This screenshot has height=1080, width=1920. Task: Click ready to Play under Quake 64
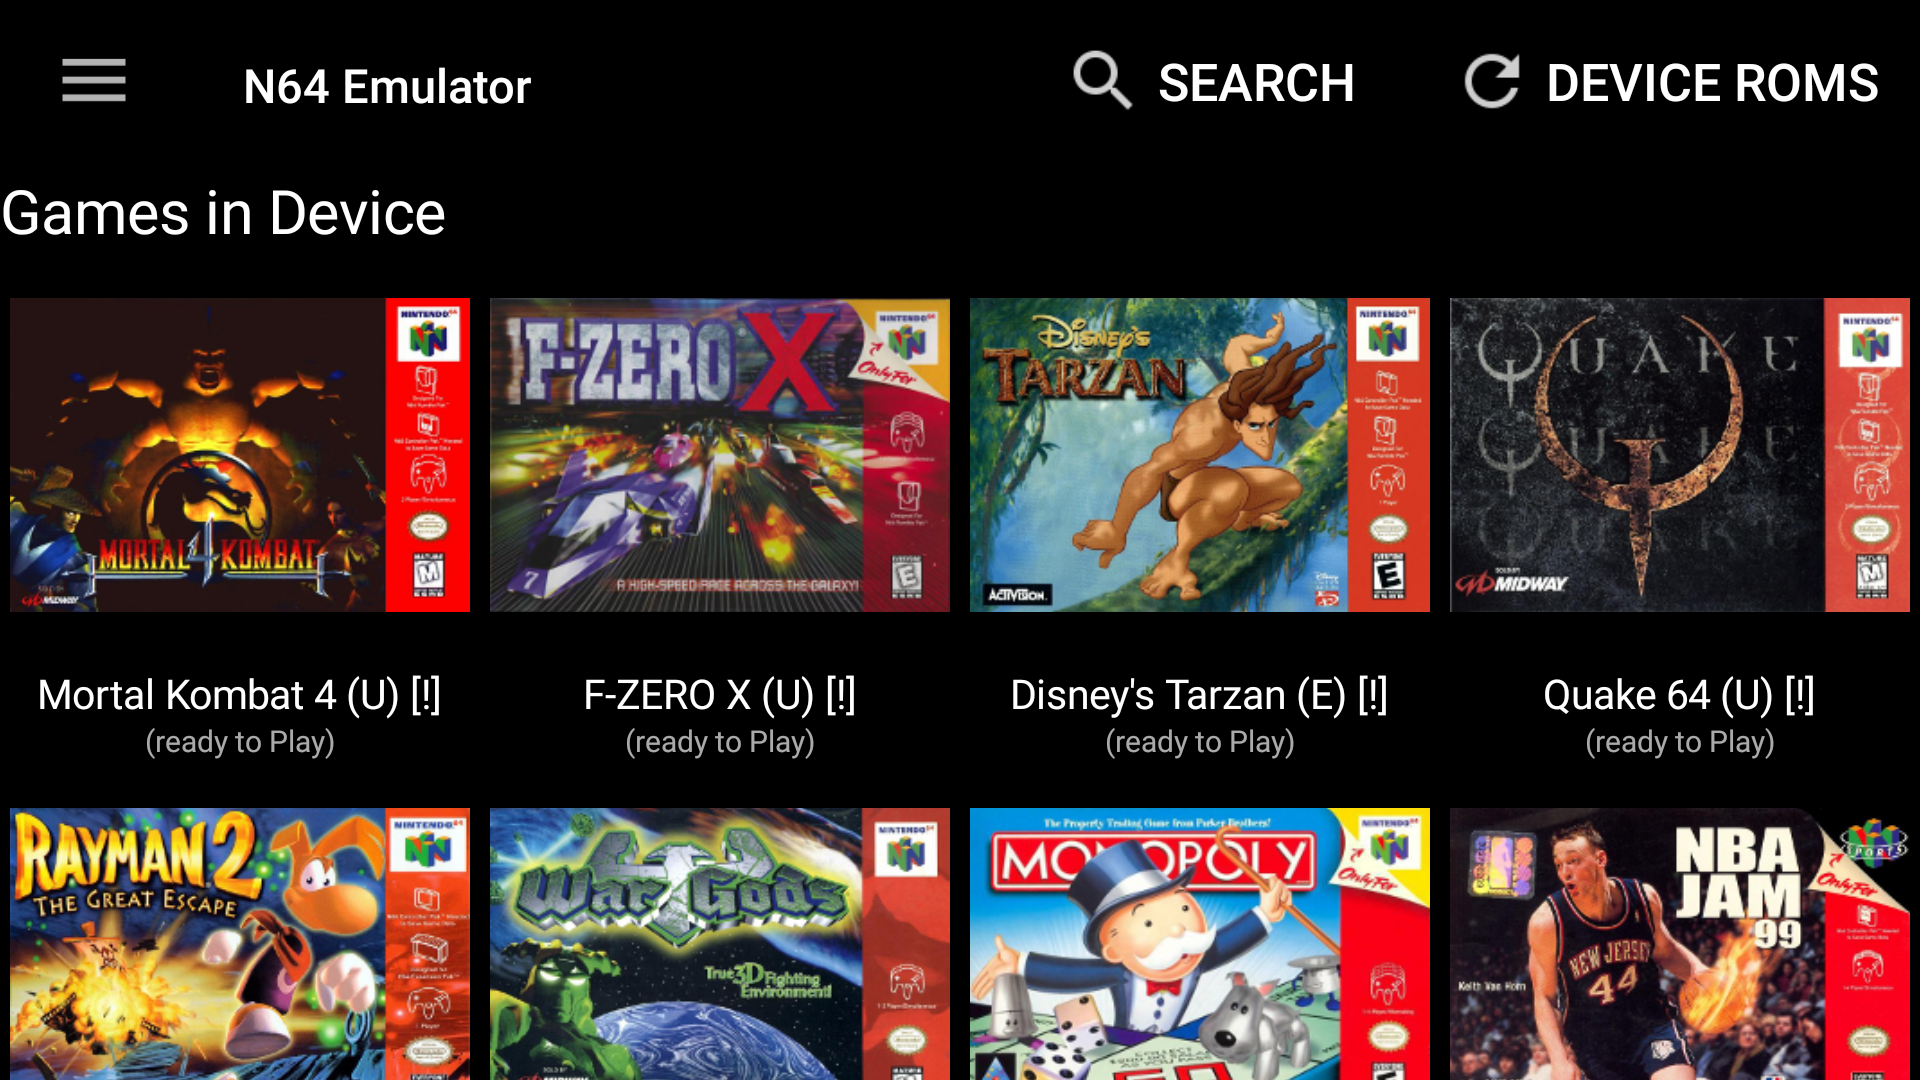pos(1680,742)
